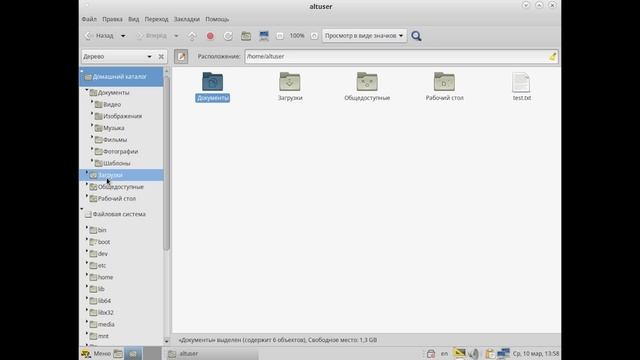
Task: Expand the Фотографии tree node arrow
Action: [x=92, y=149]
